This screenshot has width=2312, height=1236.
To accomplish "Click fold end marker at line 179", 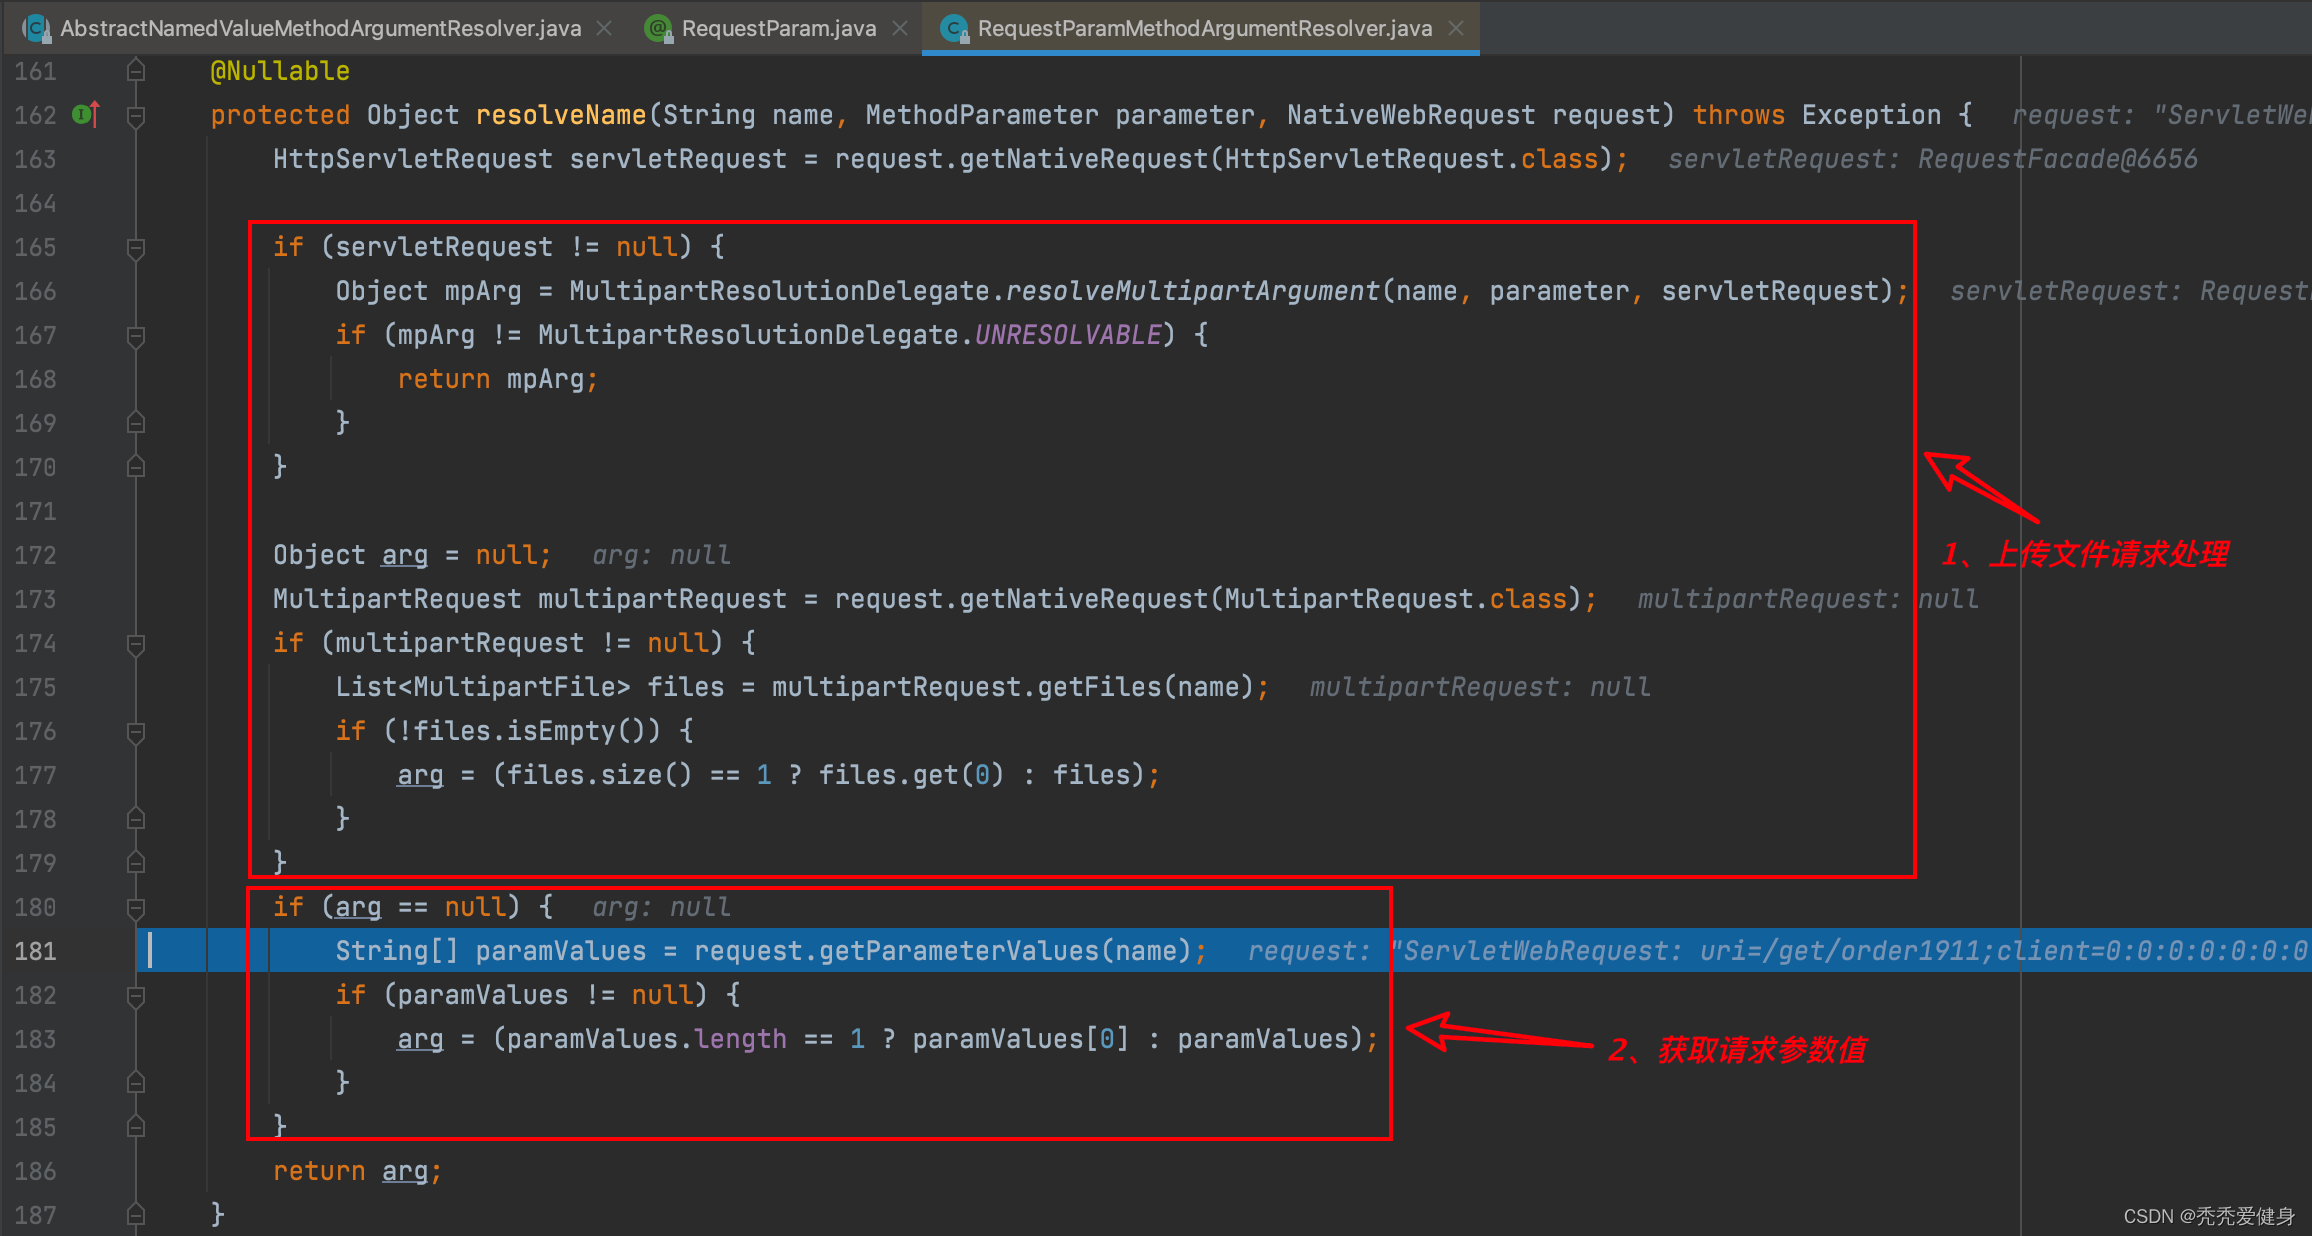I will pos(136,863).
